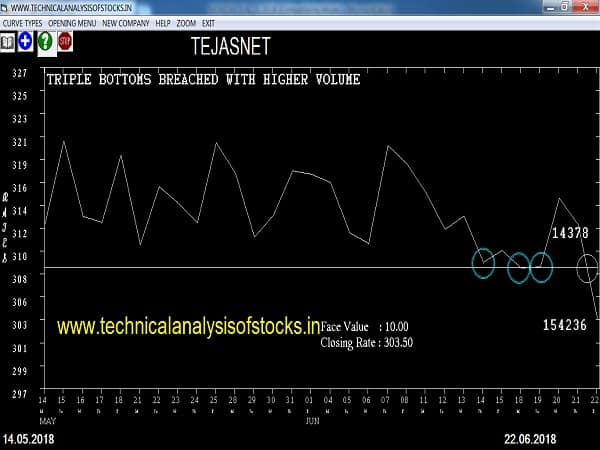Click the start date 14.05.2018
The image size is (600, 450).
tap(29, 439)
